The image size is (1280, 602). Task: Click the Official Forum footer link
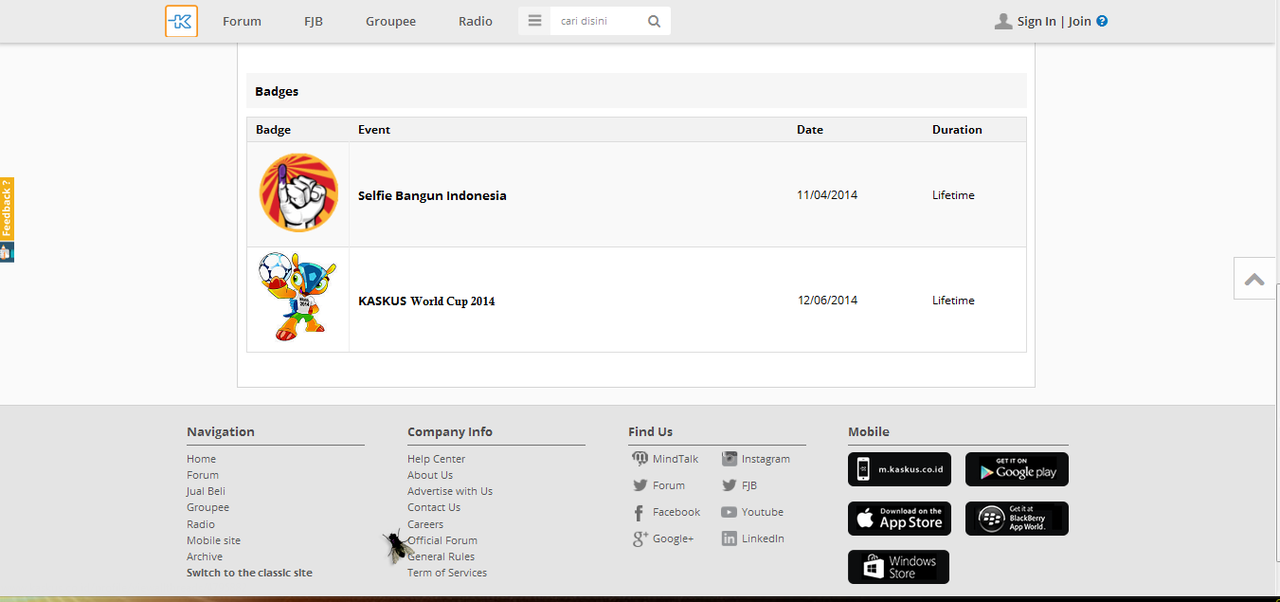[x=443, y=540]
